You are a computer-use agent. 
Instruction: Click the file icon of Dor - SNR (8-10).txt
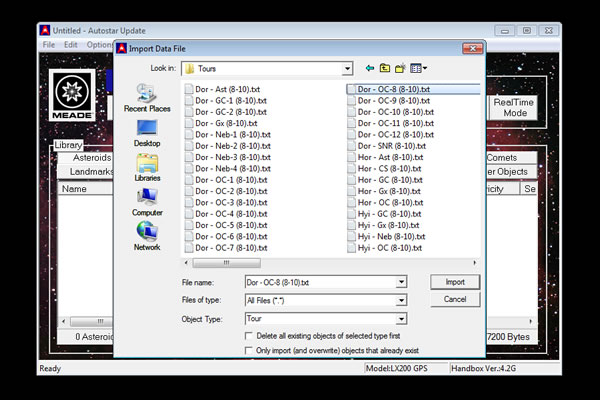[x=351, y=146]
